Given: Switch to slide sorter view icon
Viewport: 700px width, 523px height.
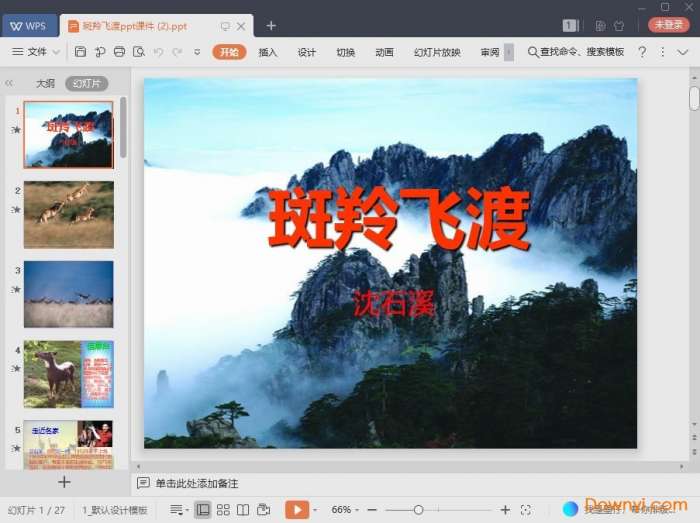Looking at the screenshot, I should pyautogui.click(x=223, y=510).
